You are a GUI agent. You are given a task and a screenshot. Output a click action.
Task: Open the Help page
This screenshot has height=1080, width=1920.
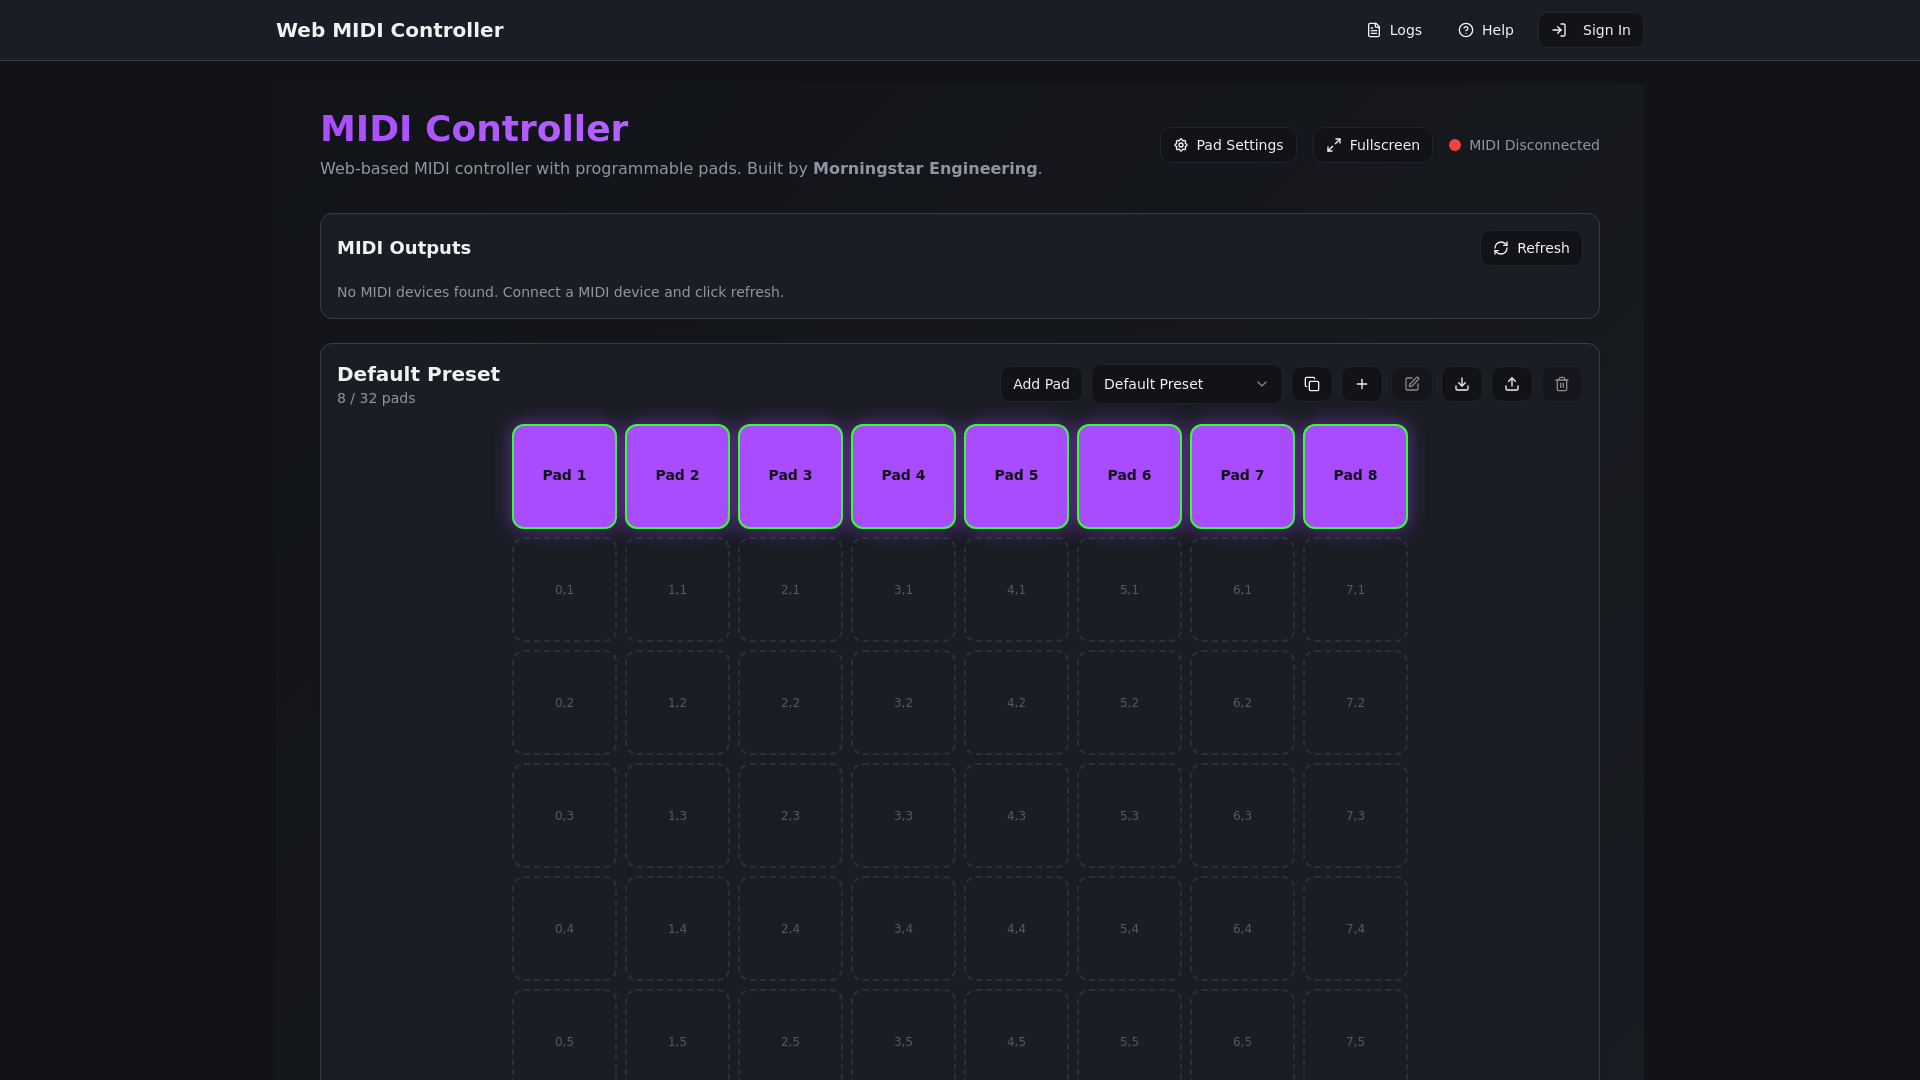tap(1485, 30)
